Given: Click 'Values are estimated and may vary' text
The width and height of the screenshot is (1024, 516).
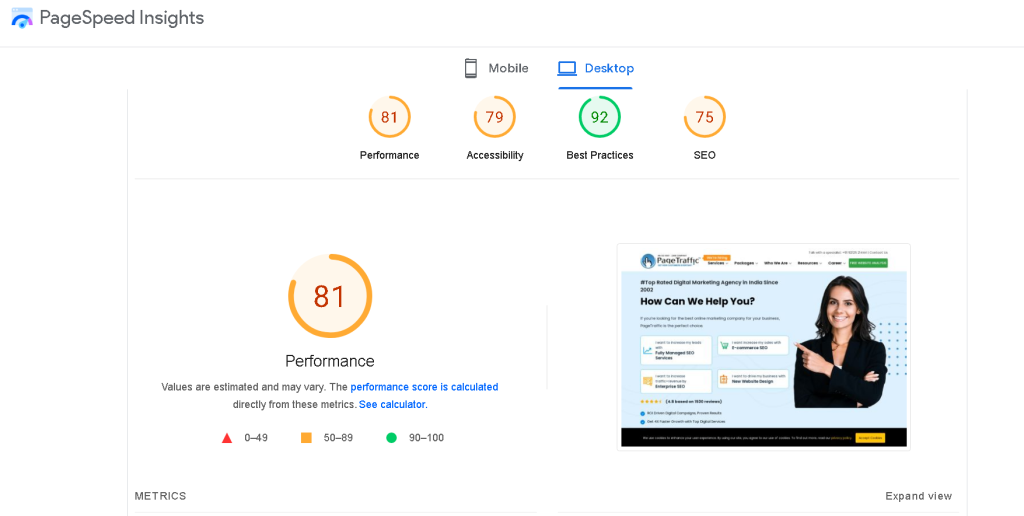Looking at the screenshot, I should tap(242, 387).
